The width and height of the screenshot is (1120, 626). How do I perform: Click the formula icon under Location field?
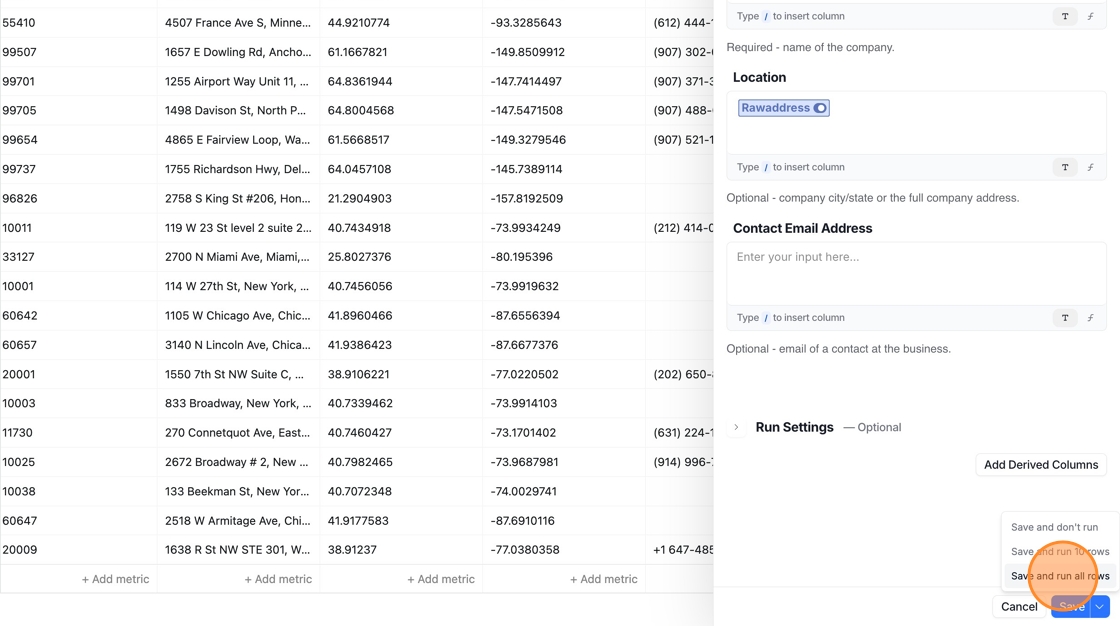click(x=1091, y=167)
